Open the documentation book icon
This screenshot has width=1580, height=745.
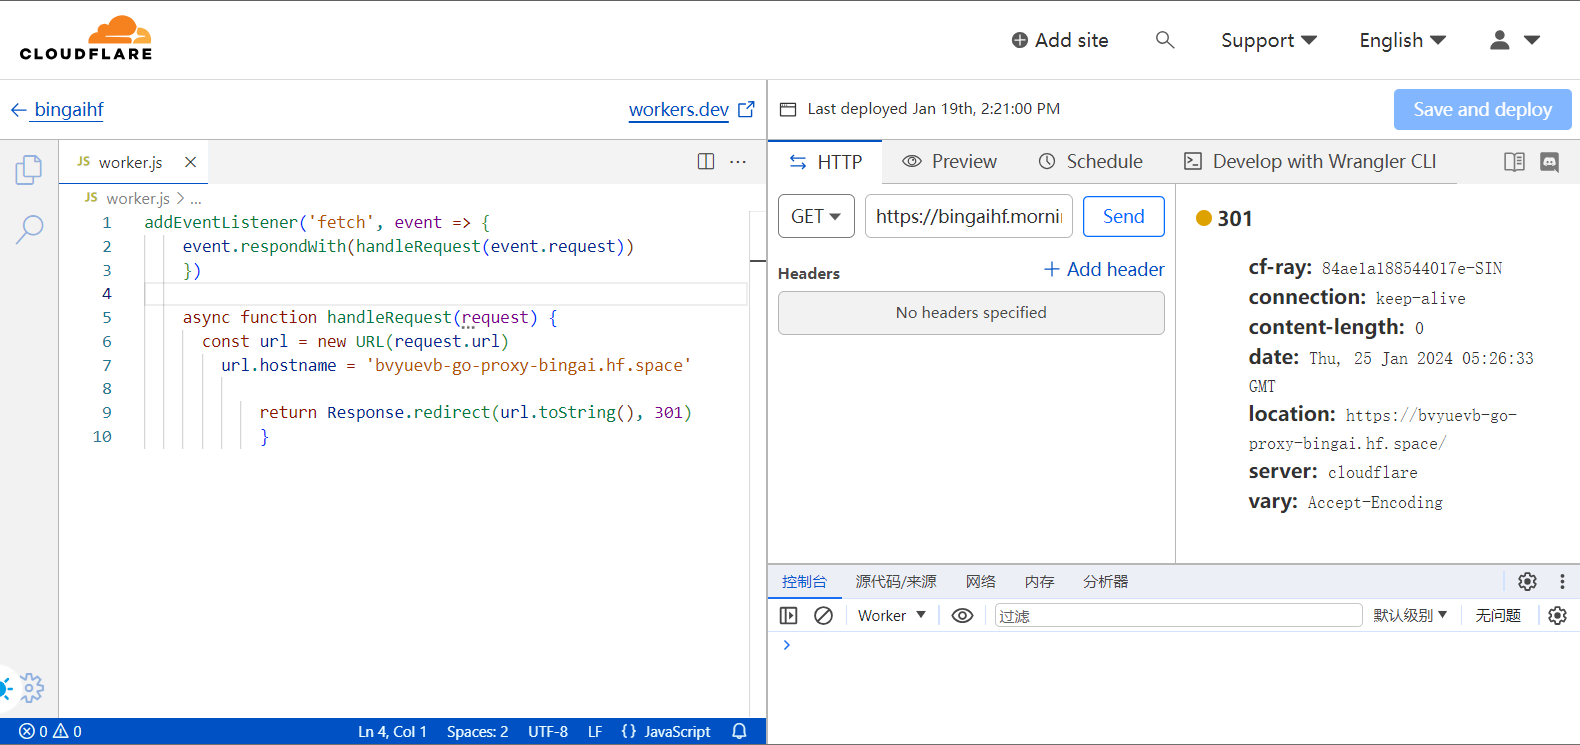tap(1514, 162)
